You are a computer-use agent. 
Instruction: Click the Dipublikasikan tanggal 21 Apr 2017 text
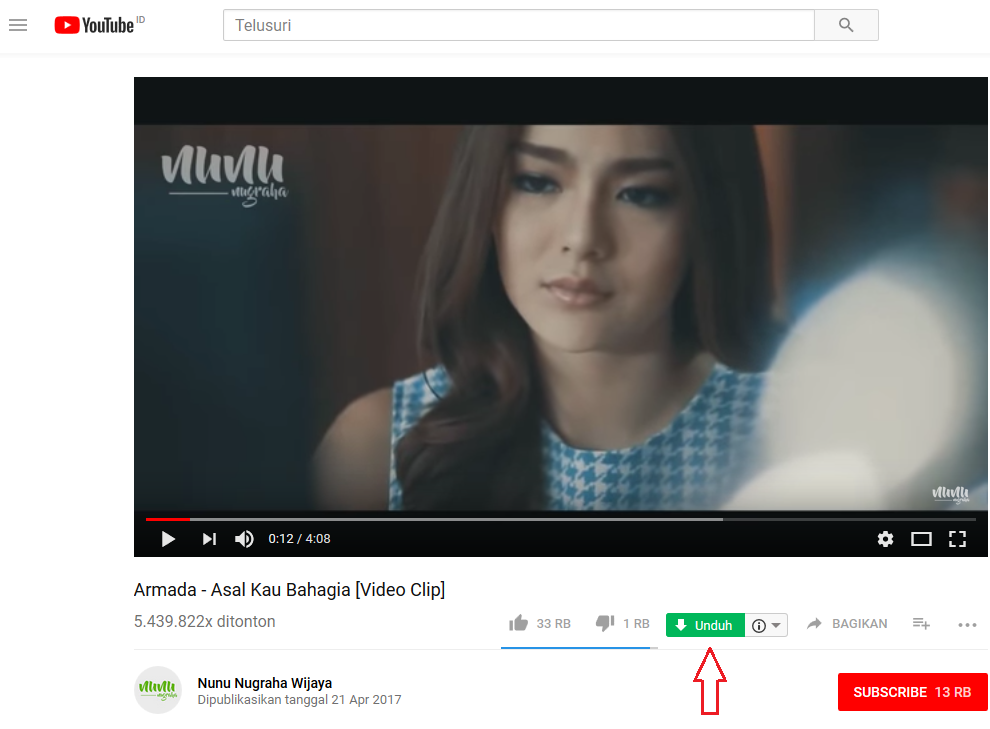pyautogui.click(x=299, y=700)
